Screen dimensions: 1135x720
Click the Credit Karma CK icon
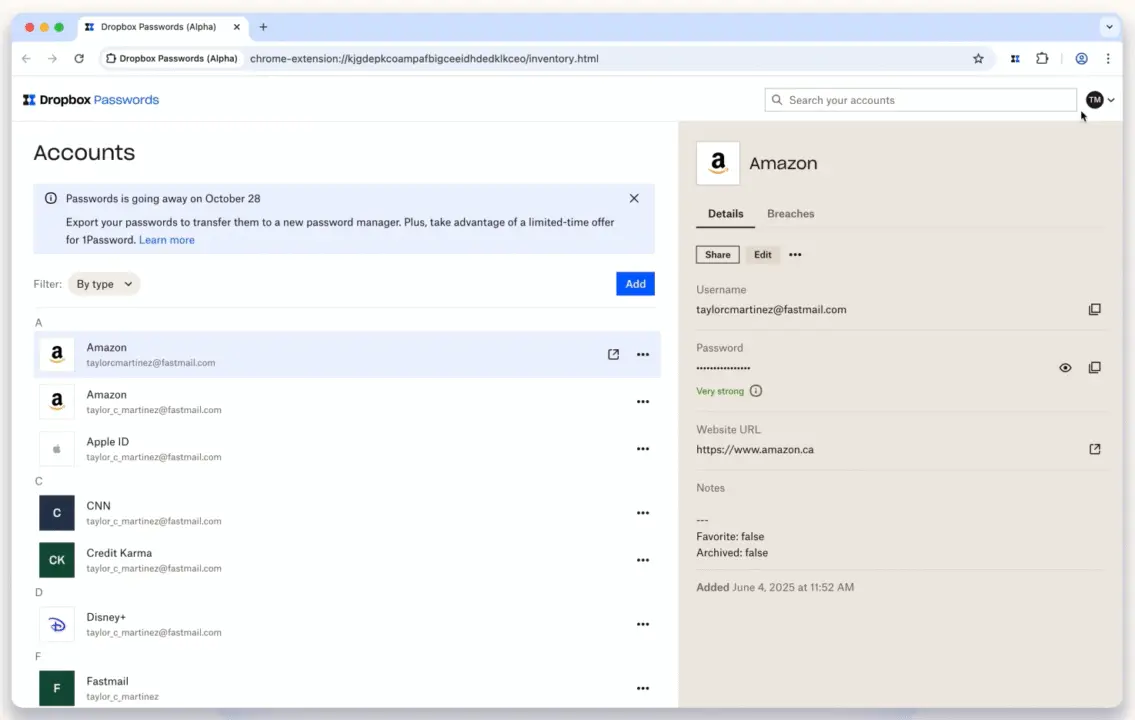56,560
